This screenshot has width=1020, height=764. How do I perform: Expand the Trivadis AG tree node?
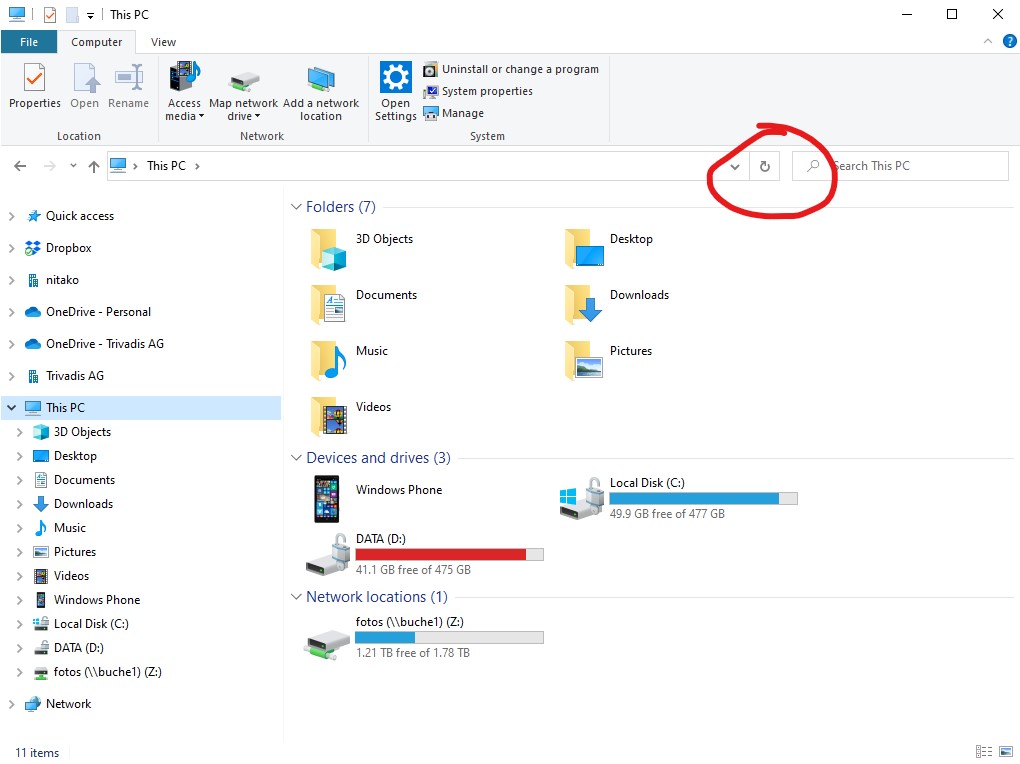point(11,376)
